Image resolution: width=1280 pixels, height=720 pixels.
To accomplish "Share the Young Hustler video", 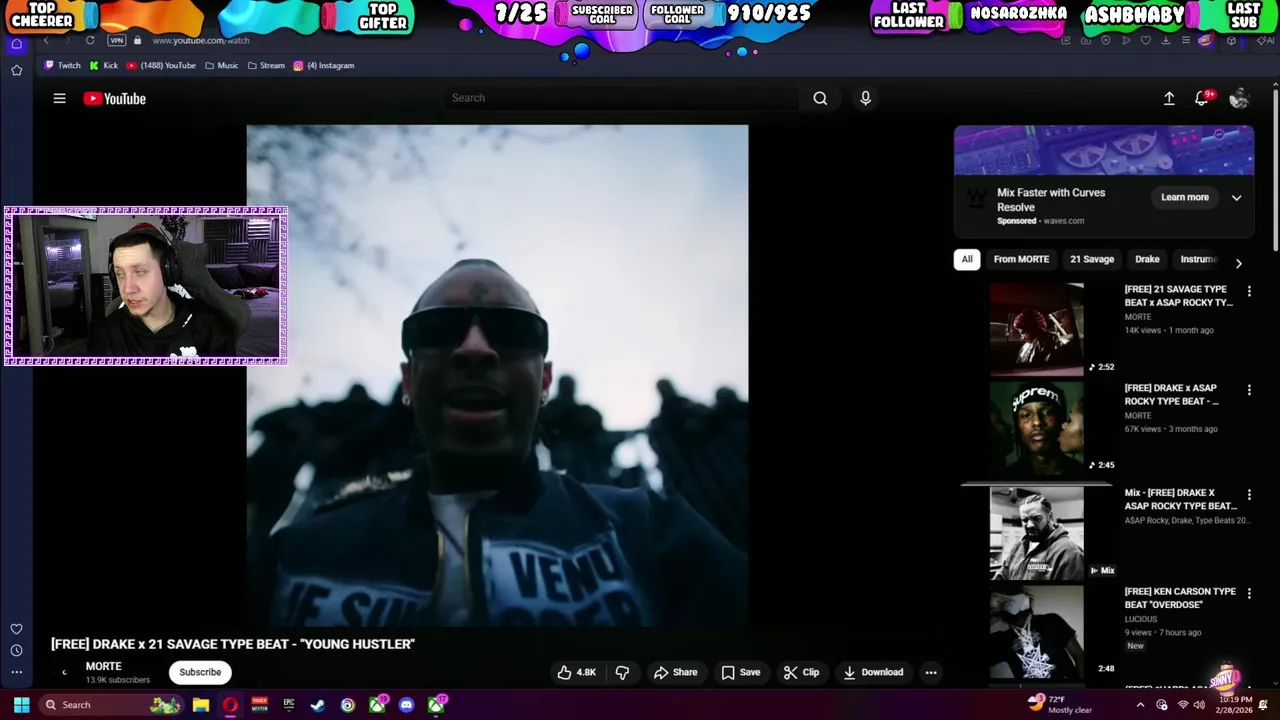I will click(x=675, y=672).
